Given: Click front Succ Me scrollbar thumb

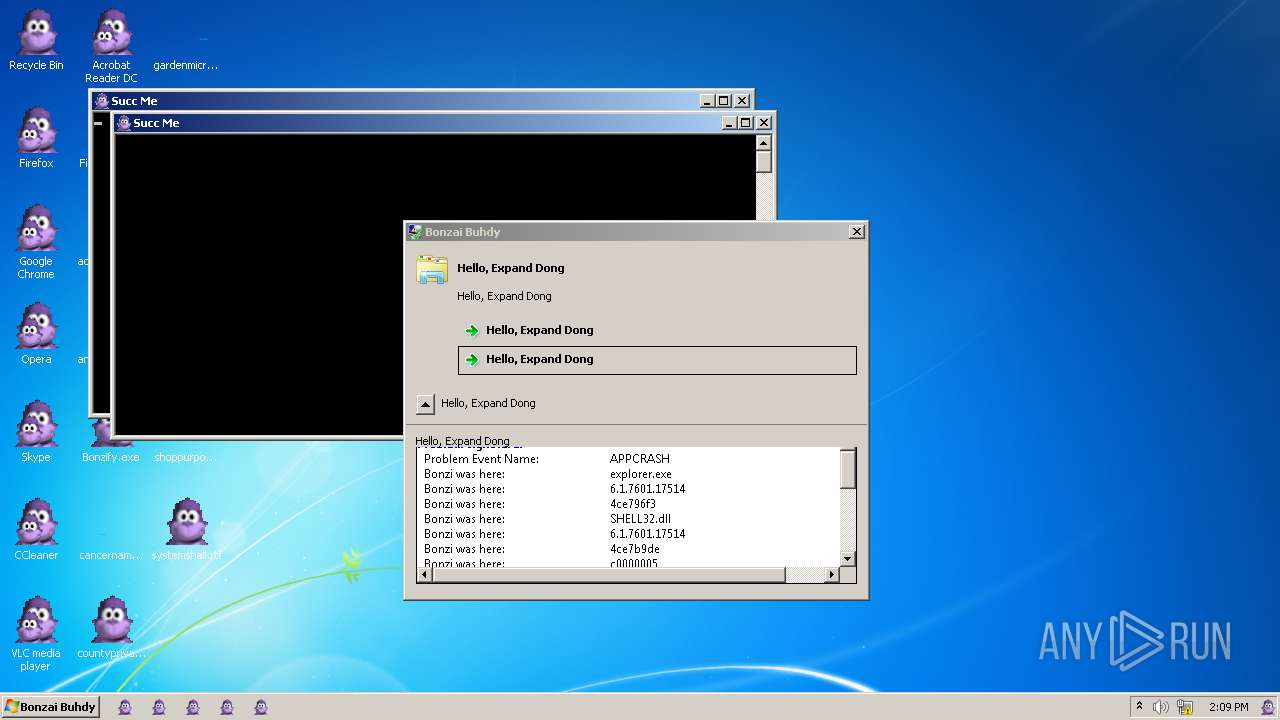Looking at the screenshot, I should (764, 162).
